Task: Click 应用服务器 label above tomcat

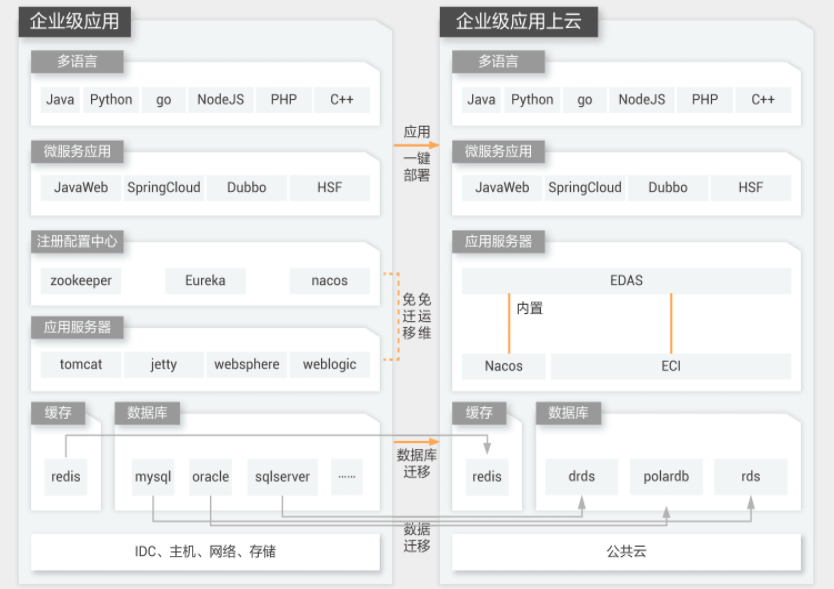Action: [77, 327]
